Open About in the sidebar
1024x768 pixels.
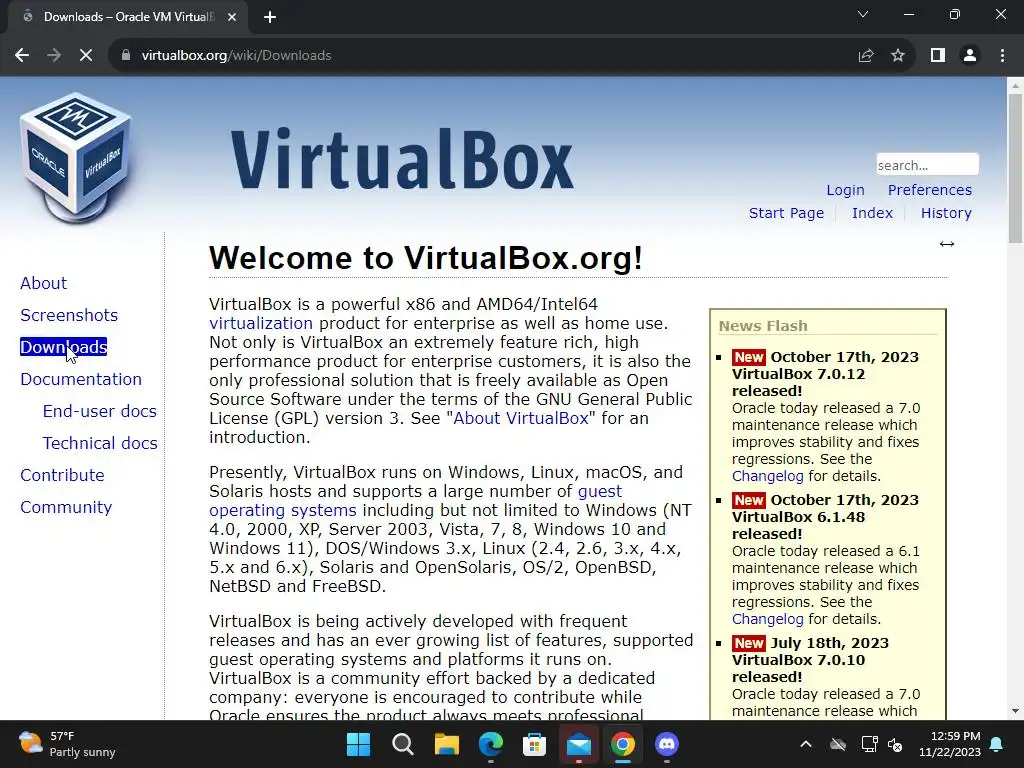[43, 283]
